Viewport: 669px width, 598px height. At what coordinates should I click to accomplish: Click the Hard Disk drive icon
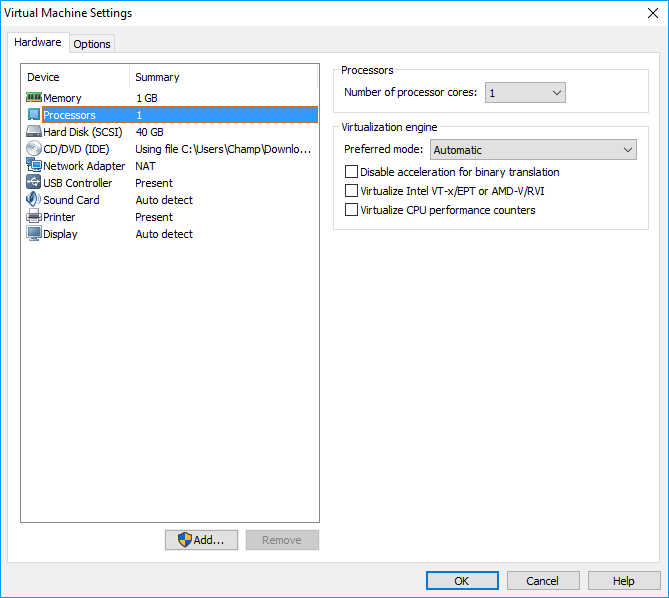pos(34,131)
